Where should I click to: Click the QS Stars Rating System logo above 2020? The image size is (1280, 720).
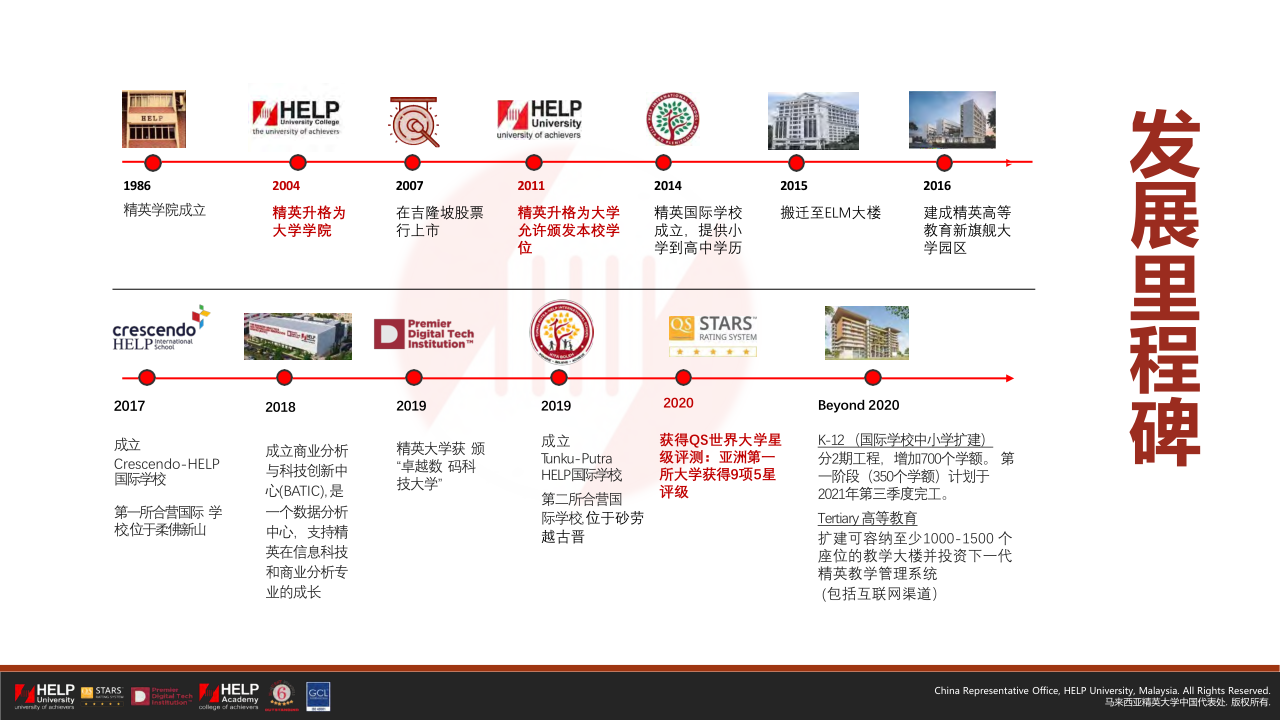click(x=713, y=336)
